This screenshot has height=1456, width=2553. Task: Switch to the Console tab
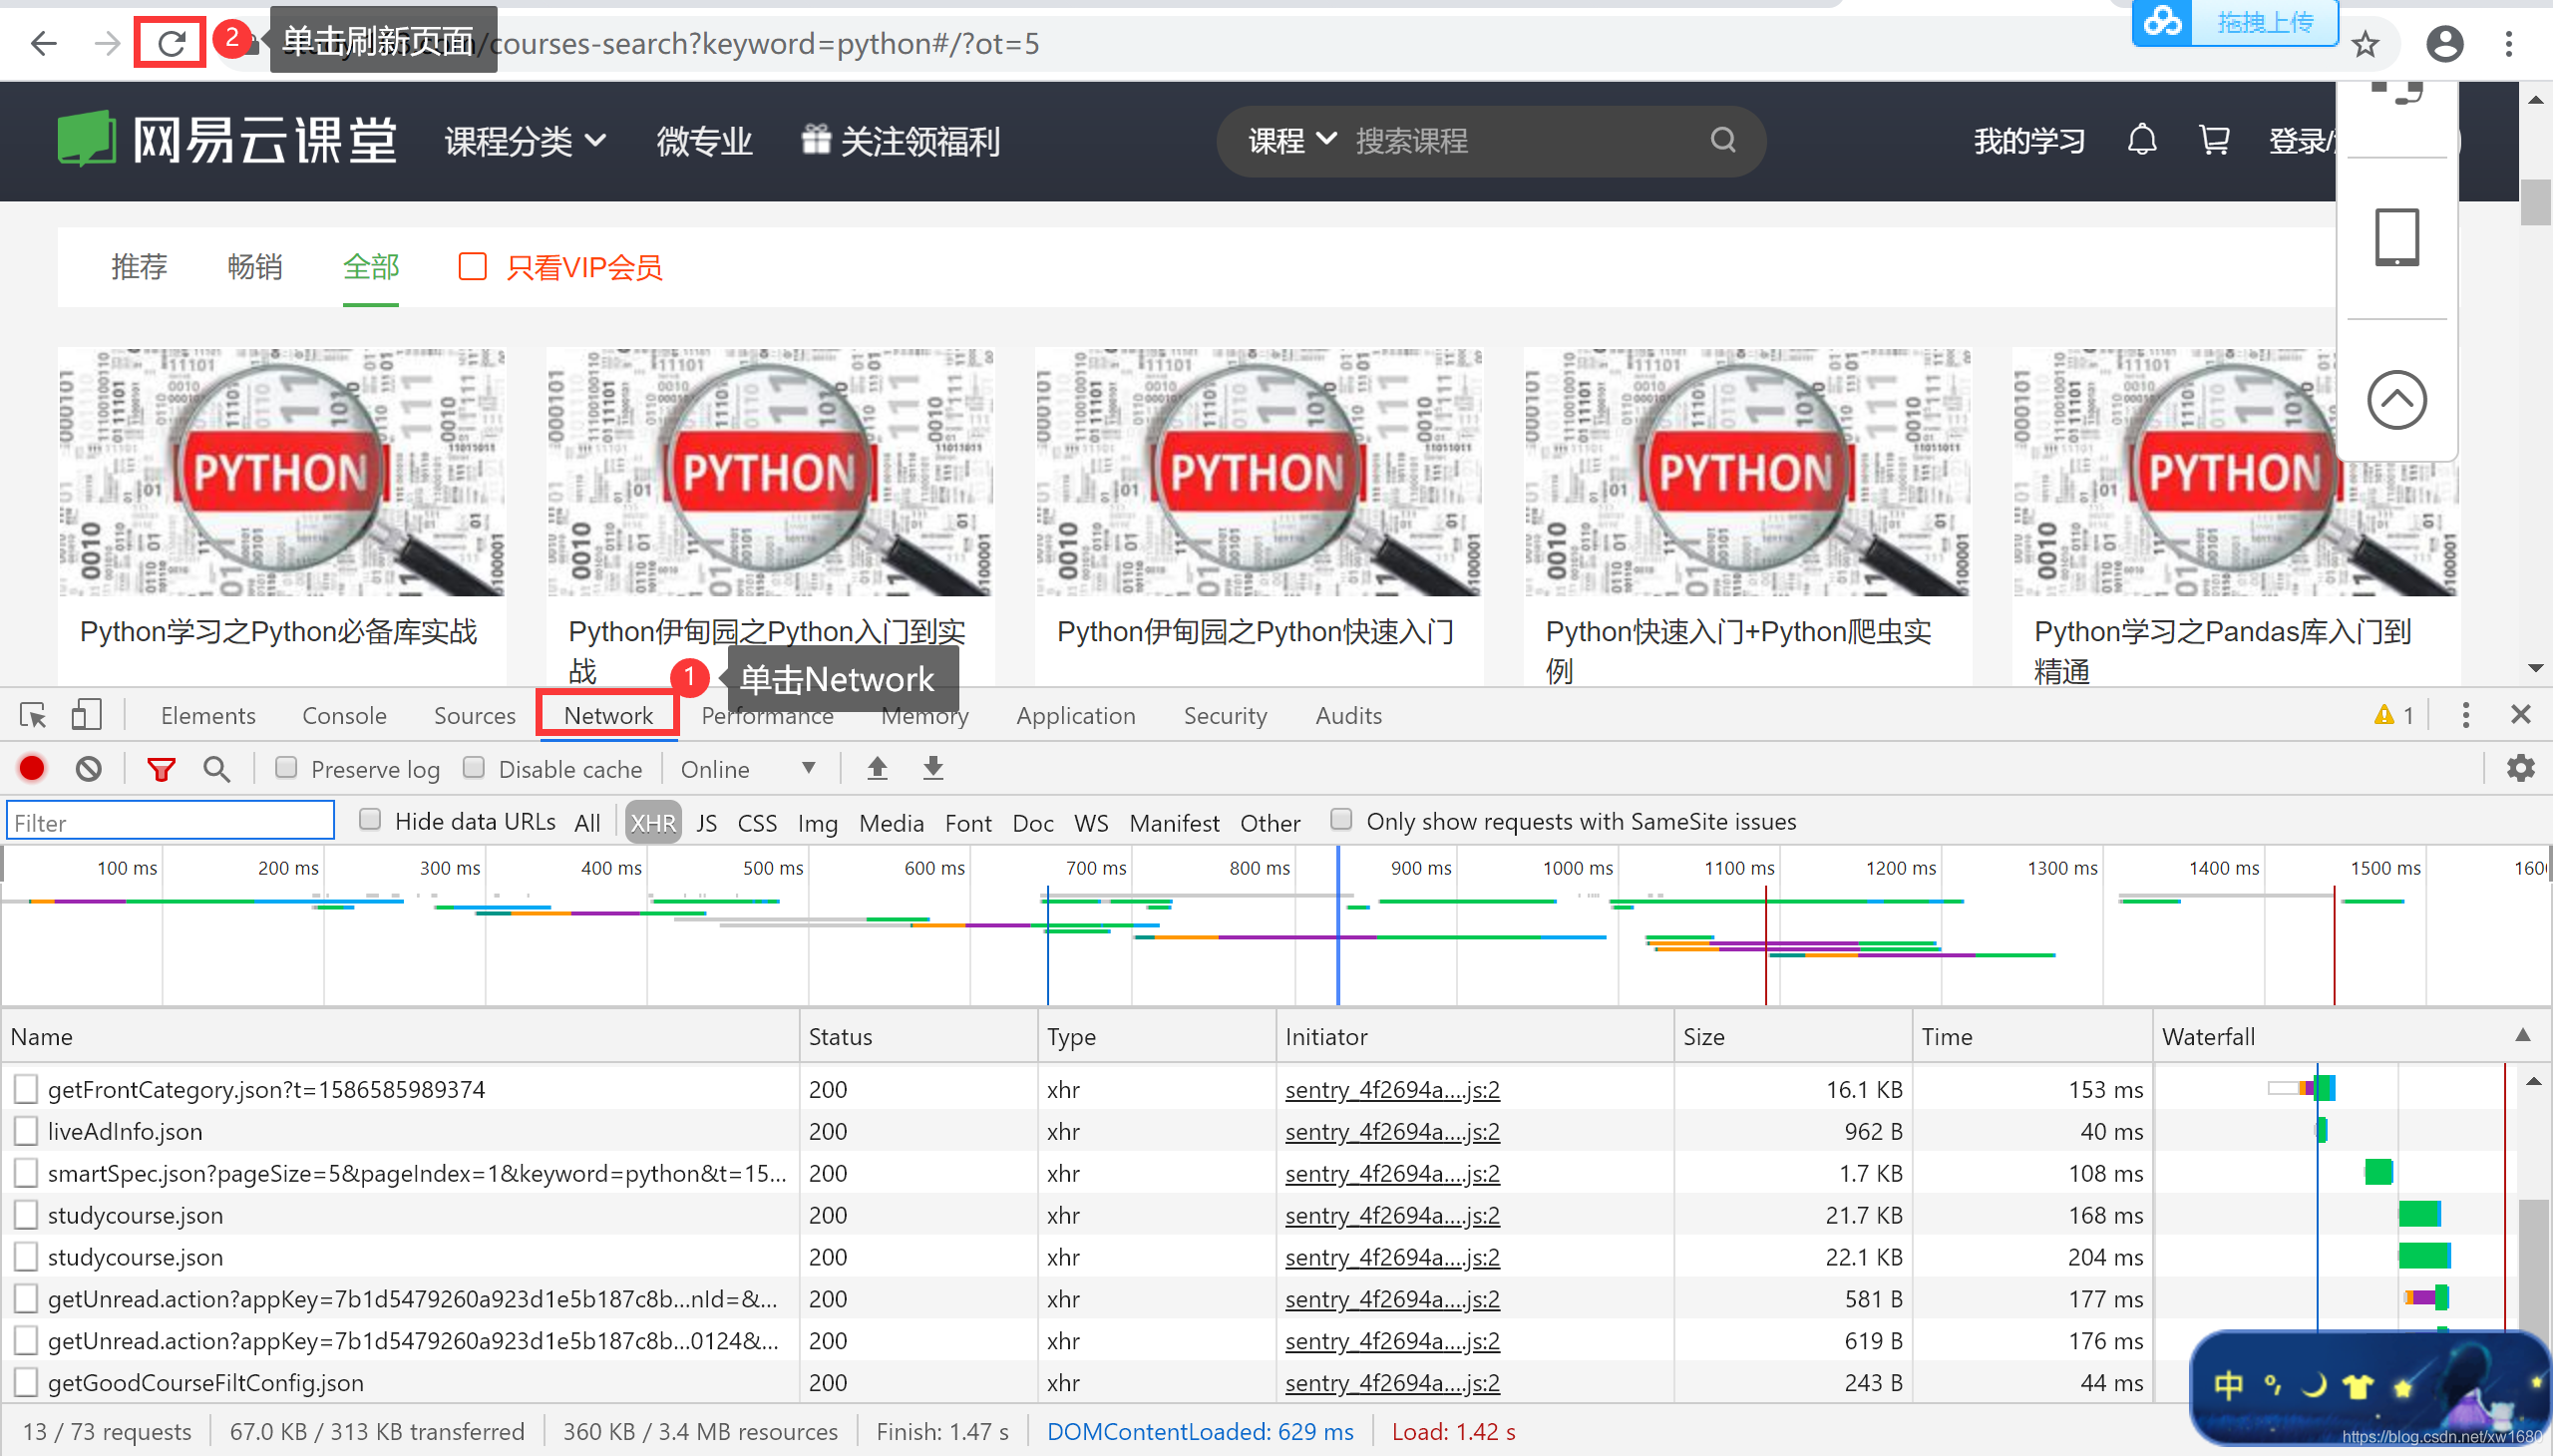[x=344, y=715]
